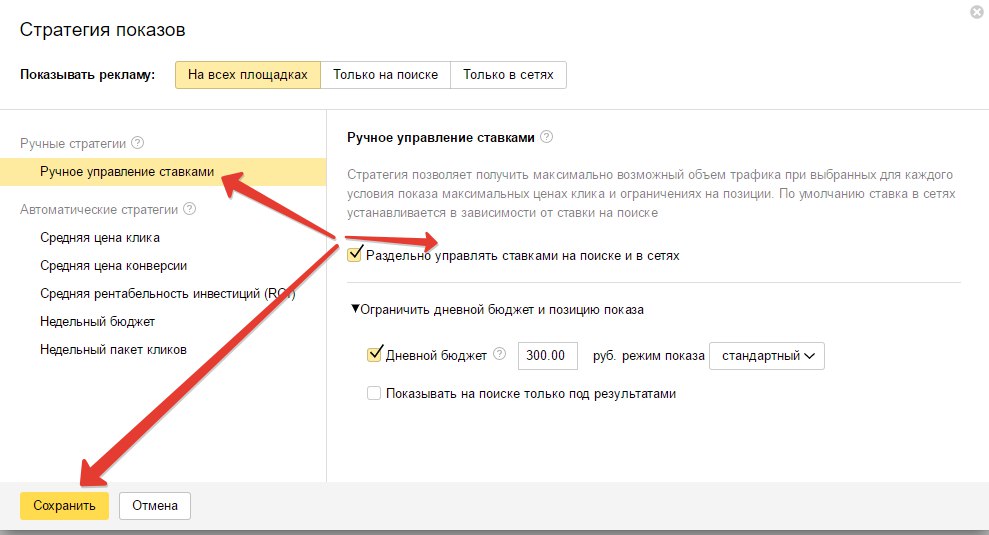Click help icon beside Автоматические стратегии

(190, 209)
